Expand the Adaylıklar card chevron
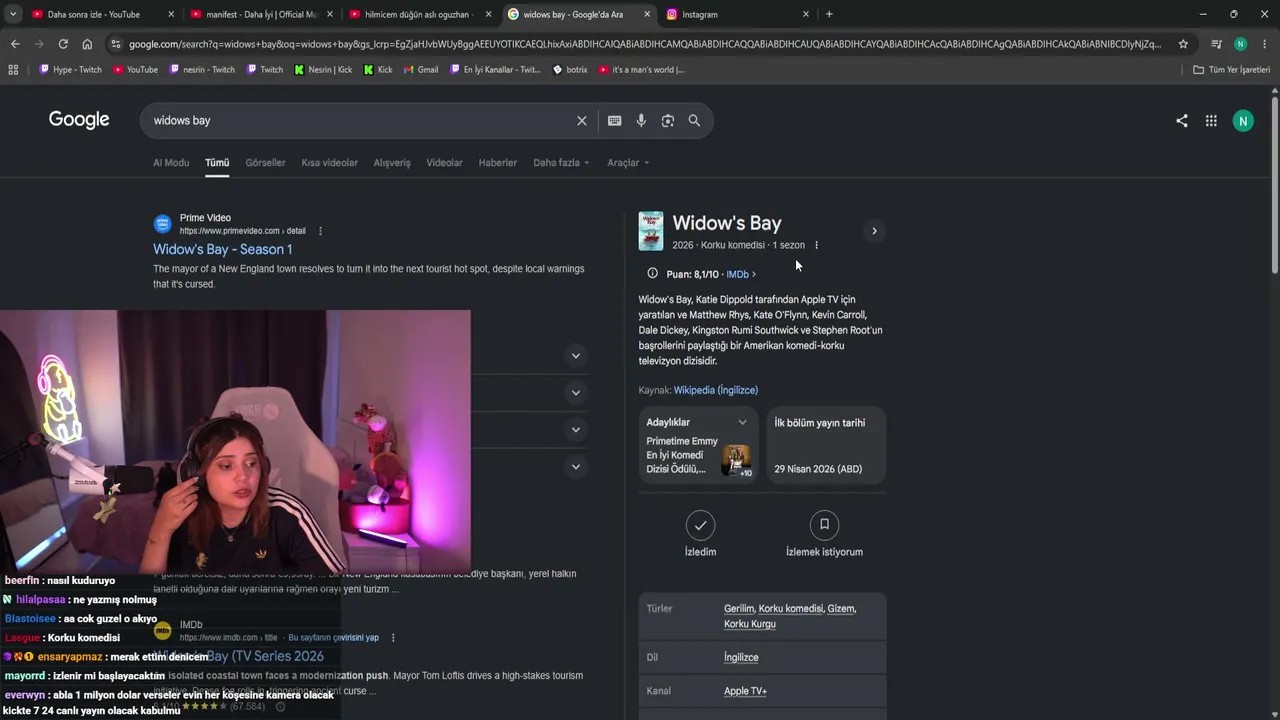The width and height of the screenshot is (1280, 720). coord(742,423)
